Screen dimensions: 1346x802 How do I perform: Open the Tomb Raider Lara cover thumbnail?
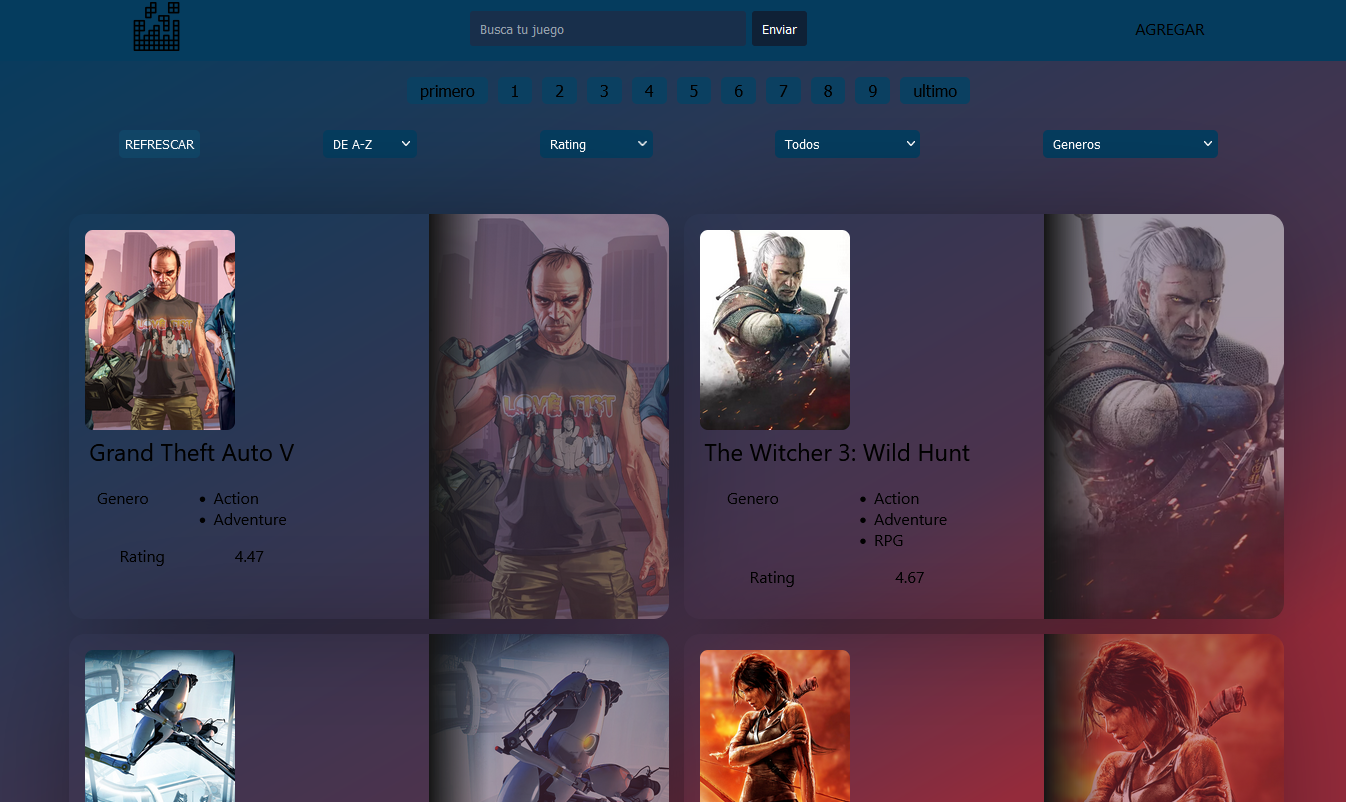pos(775,726)
